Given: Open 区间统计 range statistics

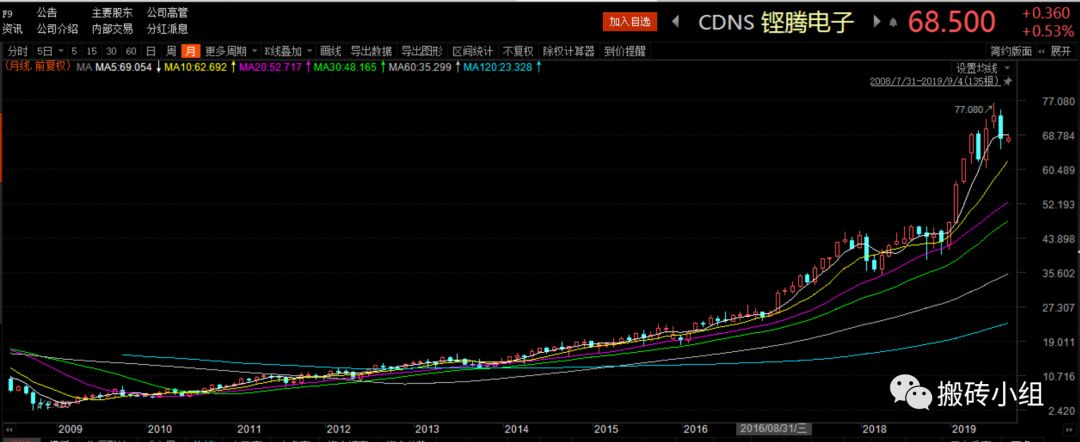Looking at the screenshot, I should pos(472,51).
